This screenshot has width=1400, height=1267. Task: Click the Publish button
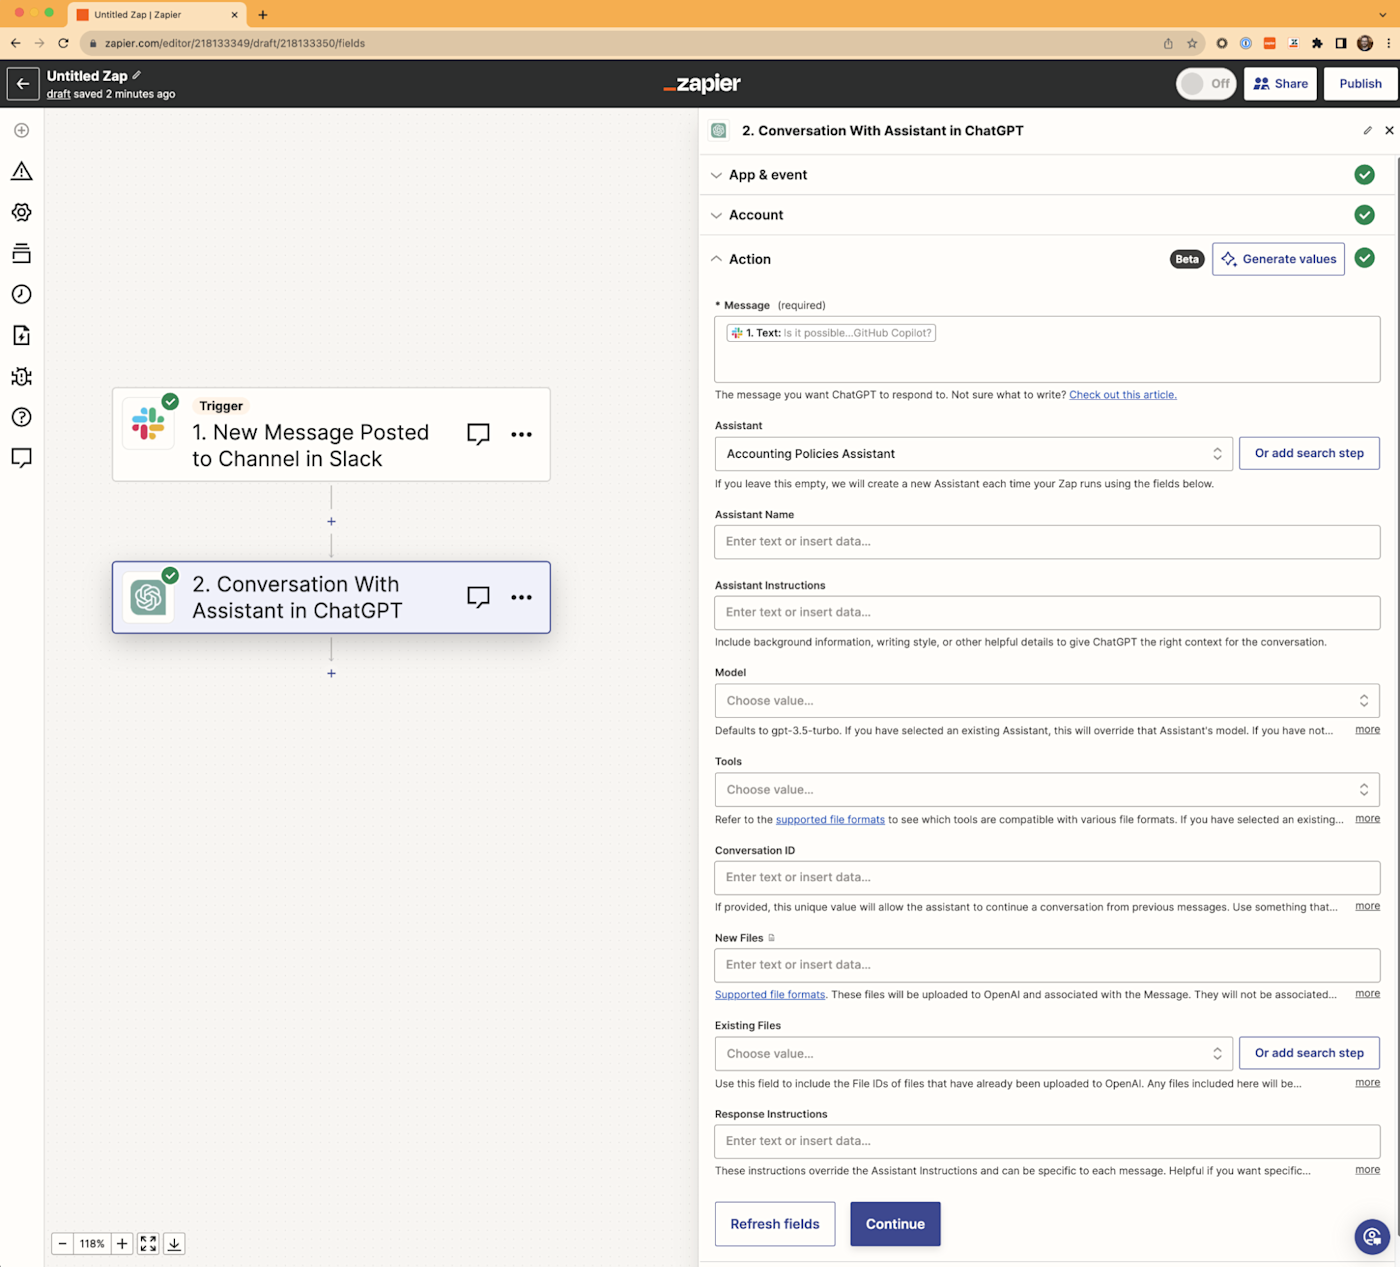(x=1360, y=84)
